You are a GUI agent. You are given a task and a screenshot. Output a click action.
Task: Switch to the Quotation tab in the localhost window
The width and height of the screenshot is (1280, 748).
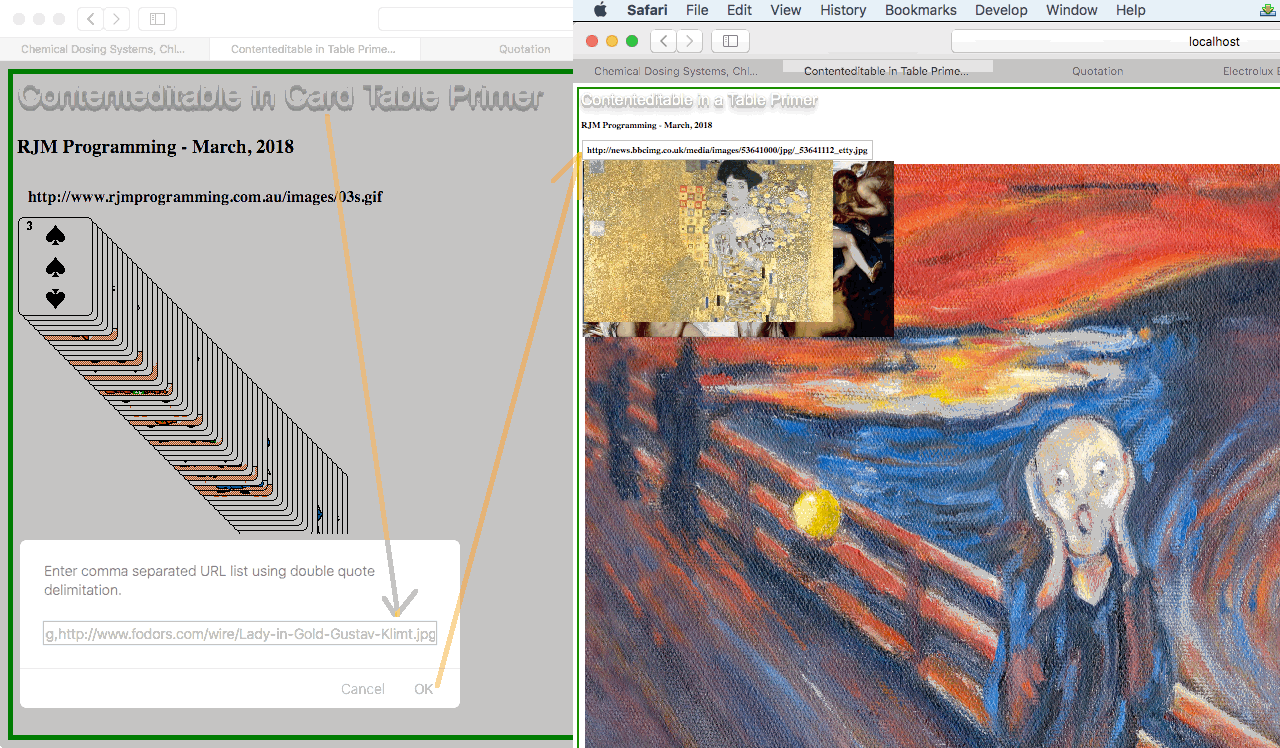coord(1098,71)
